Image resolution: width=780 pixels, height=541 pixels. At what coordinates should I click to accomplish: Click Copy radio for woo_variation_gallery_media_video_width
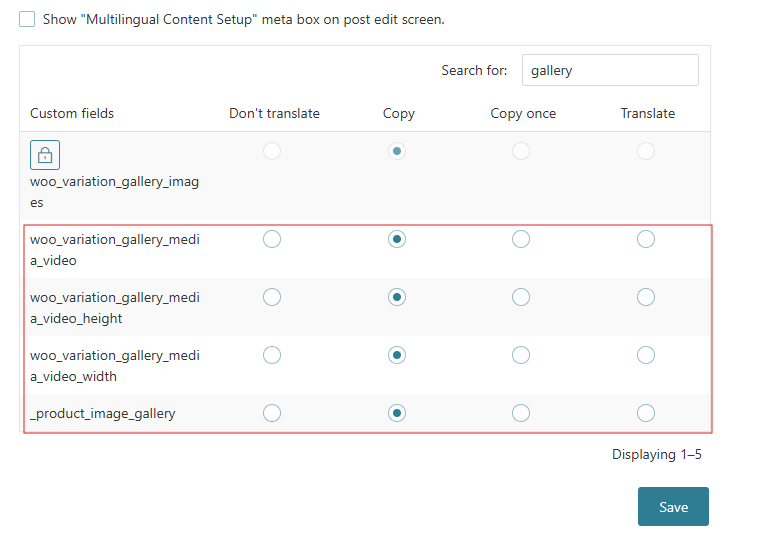397,355
